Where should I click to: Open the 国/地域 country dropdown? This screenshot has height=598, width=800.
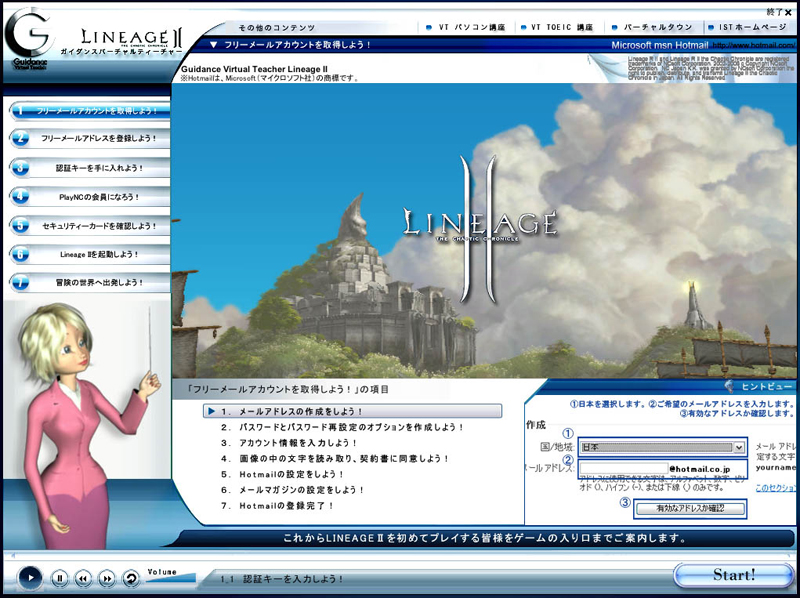coord(663,447)
